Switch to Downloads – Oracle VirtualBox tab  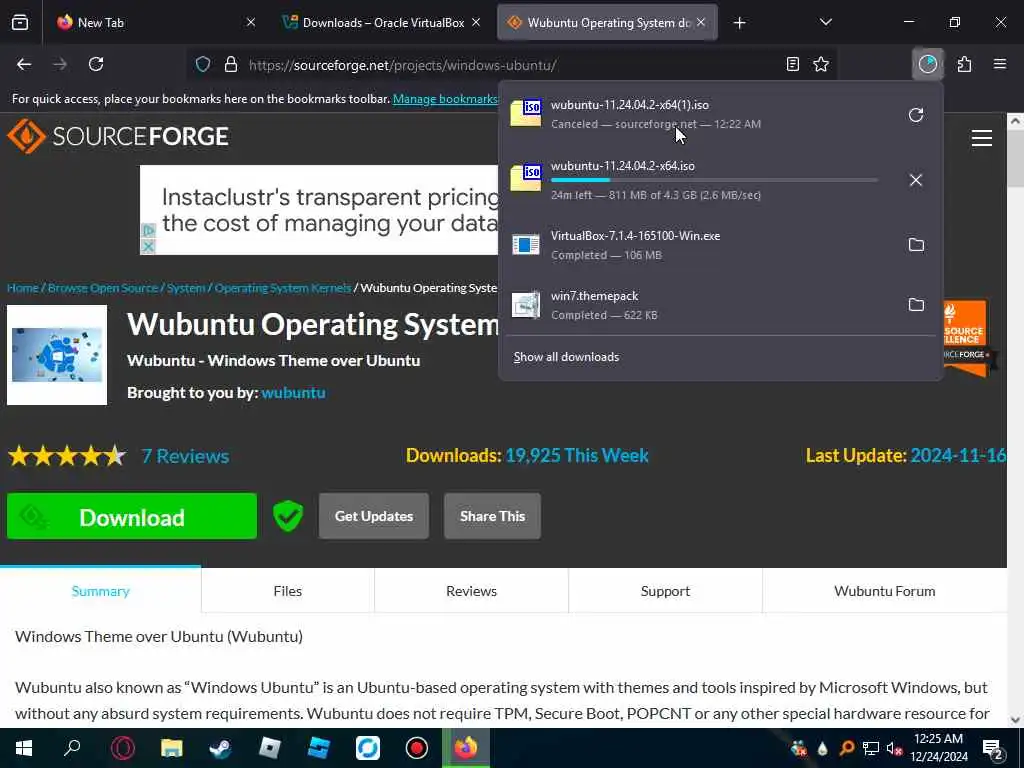tap(382, 22)
